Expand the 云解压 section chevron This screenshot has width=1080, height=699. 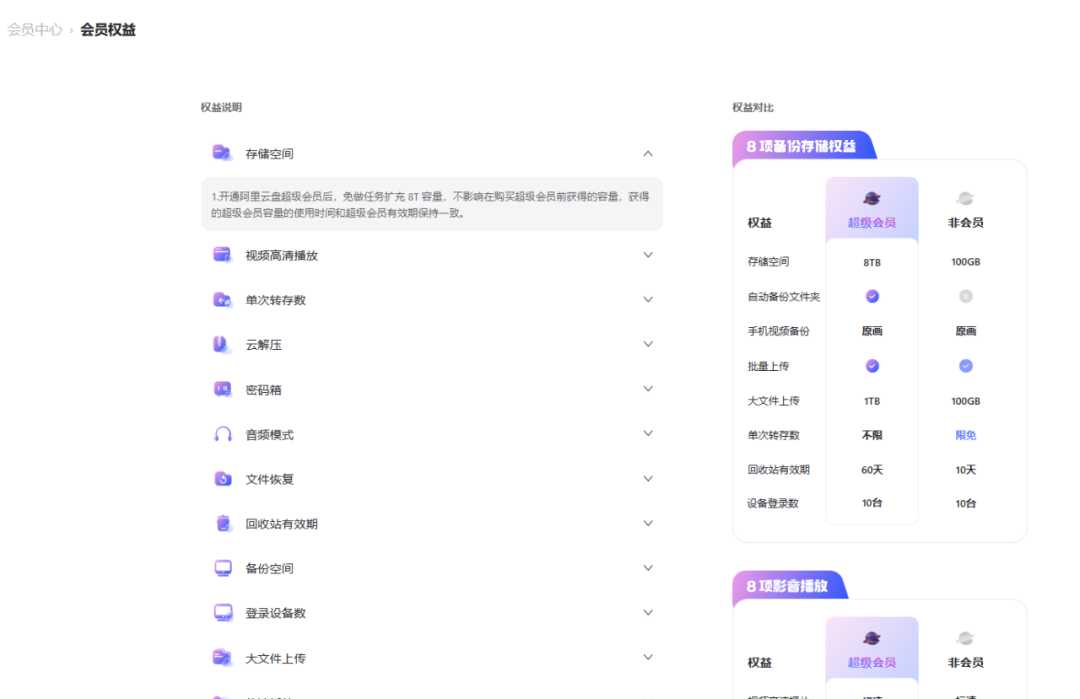647,344
